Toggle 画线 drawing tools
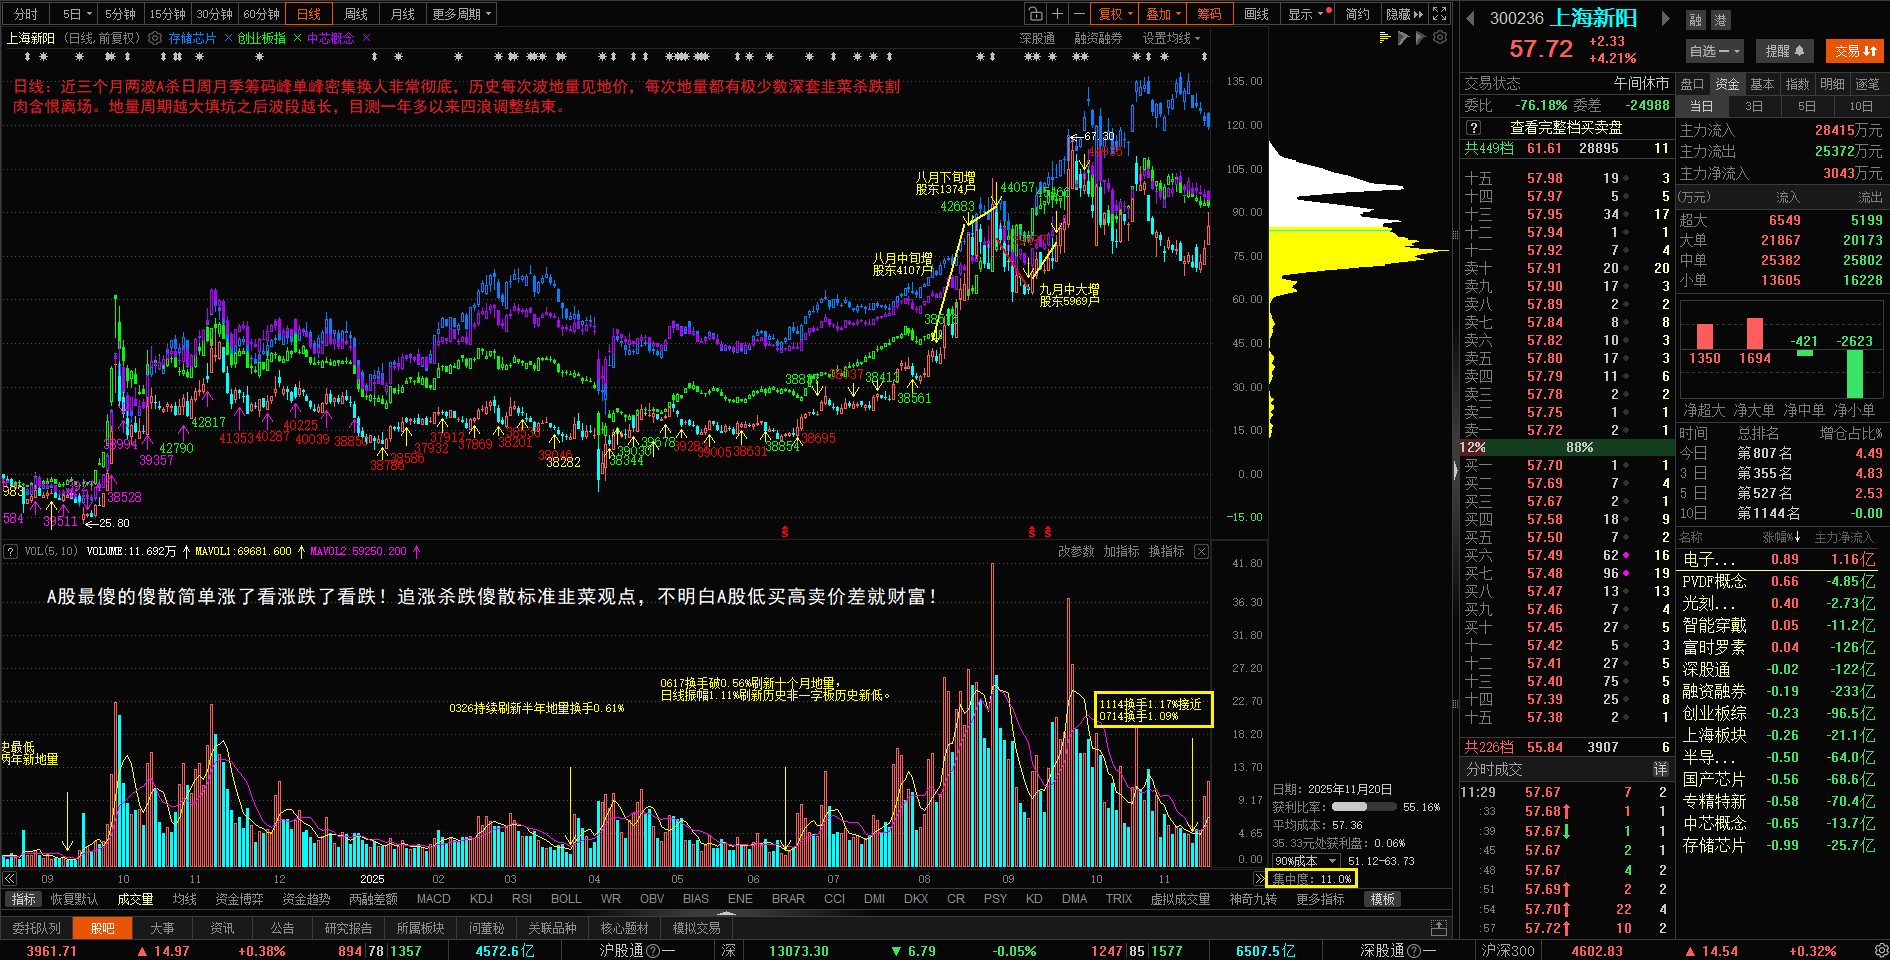The height and width of the screenshot is (960, 1890). [x=1257, y=14]
